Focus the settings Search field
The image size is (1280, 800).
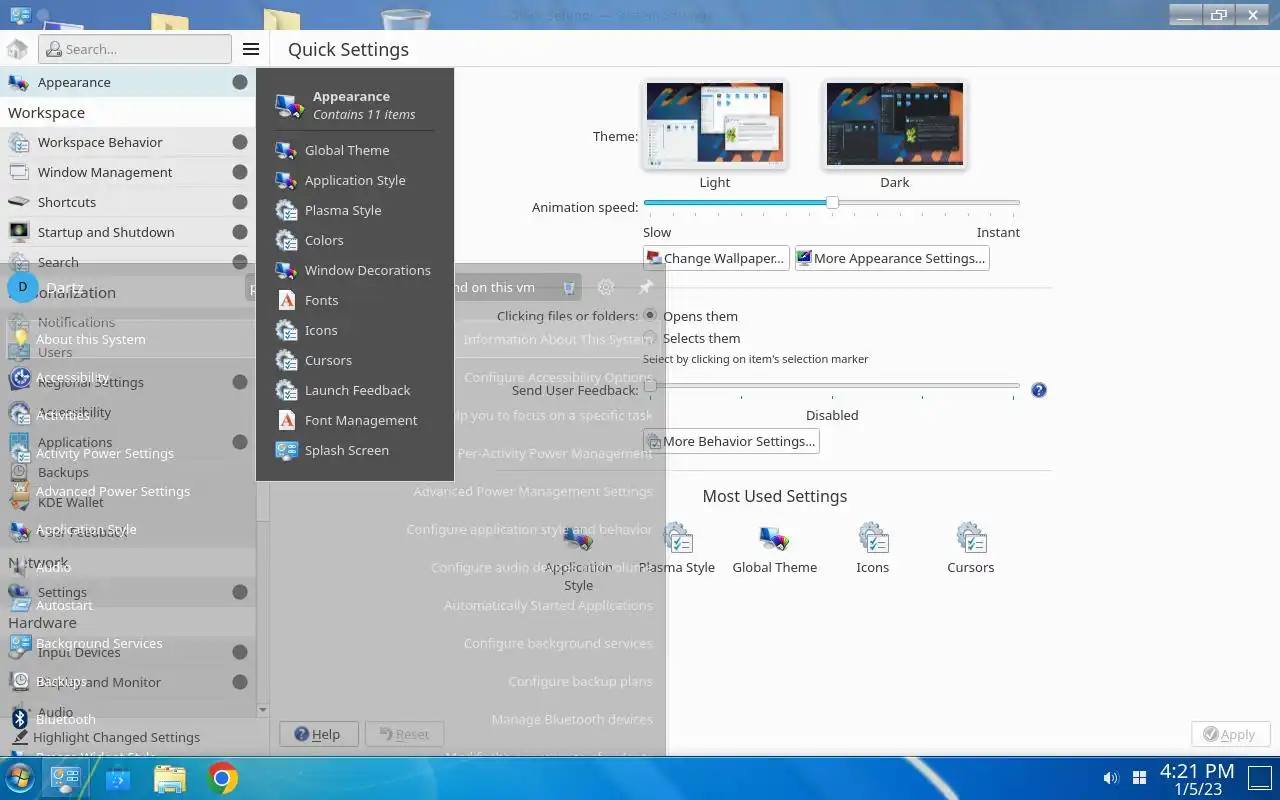coord(135,49)
